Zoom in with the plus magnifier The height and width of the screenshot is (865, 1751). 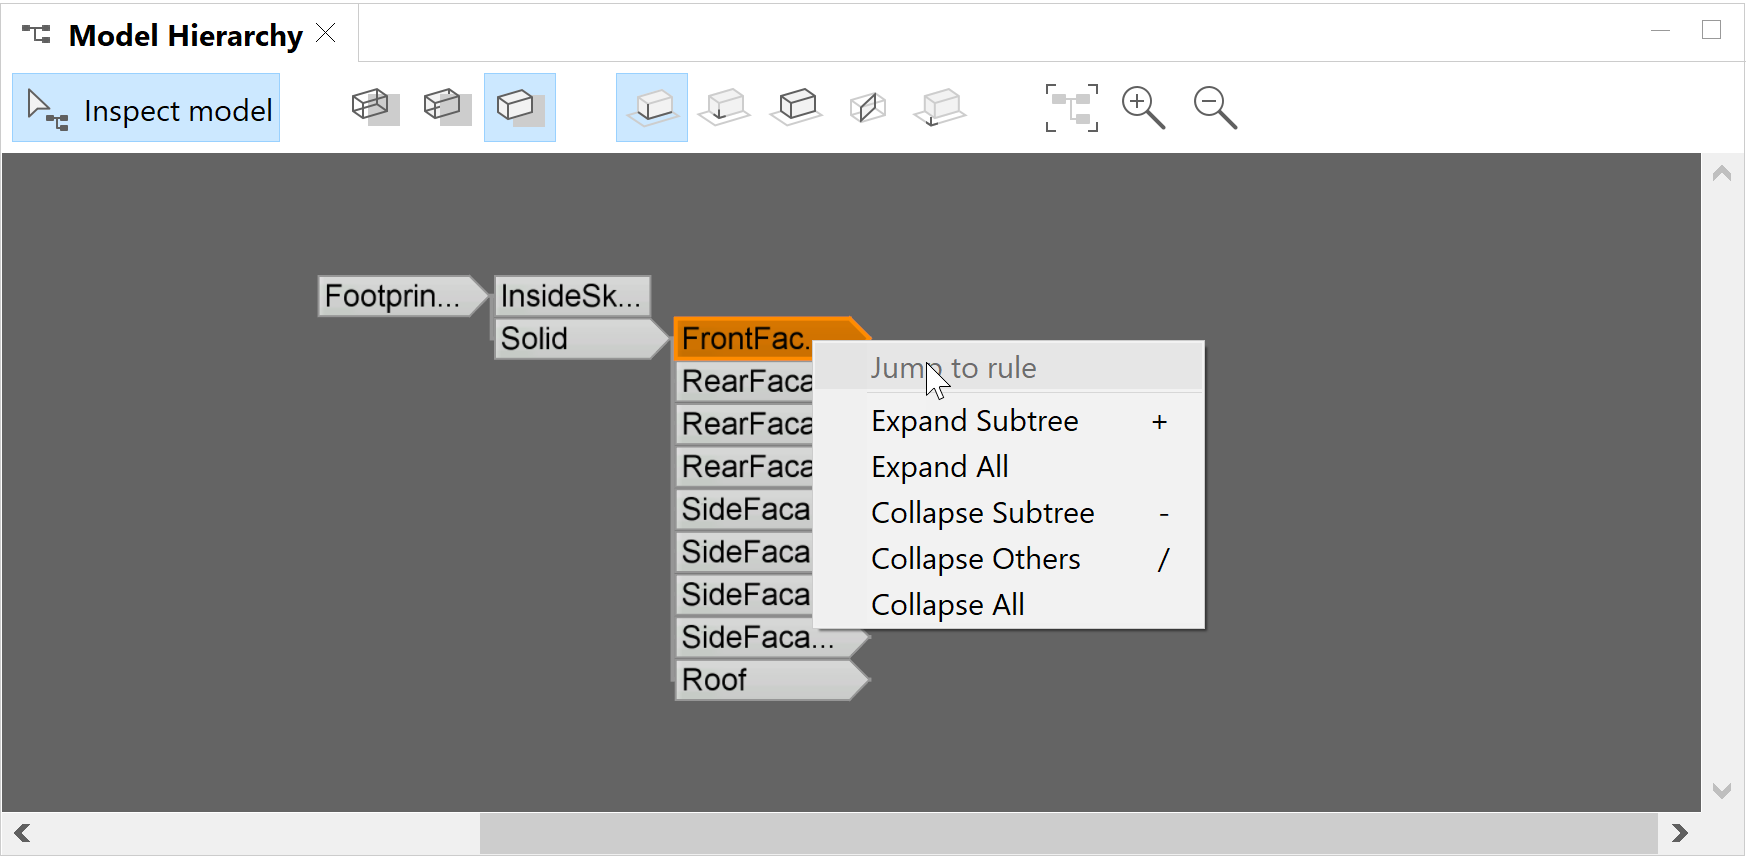[x=1143, y=107]
